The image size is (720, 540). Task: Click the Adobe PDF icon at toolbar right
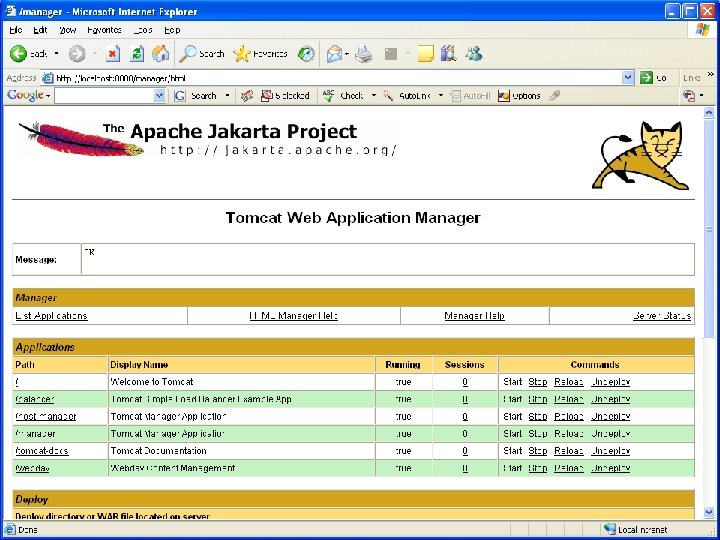[x=689, y=96]
